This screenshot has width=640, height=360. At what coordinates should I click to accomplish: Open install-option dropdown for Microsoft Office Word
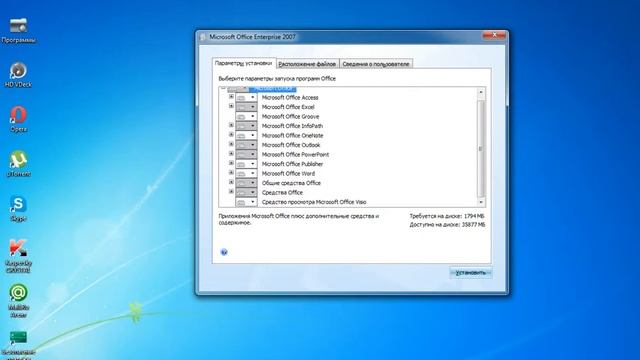point(246,173)
